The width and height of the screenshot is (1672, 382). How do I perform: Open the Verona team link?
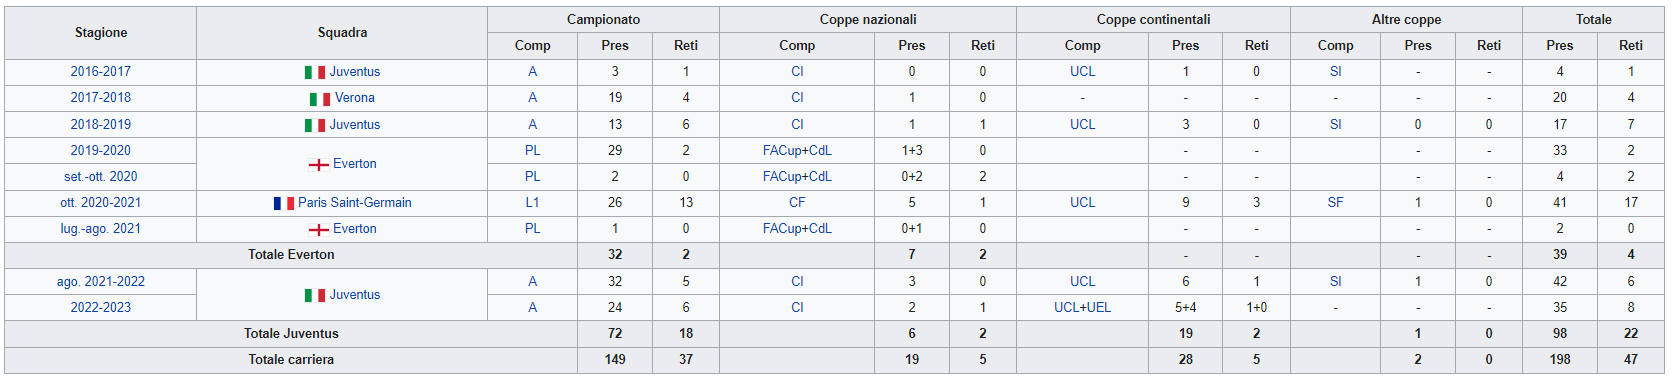click(x=355, y=98)
